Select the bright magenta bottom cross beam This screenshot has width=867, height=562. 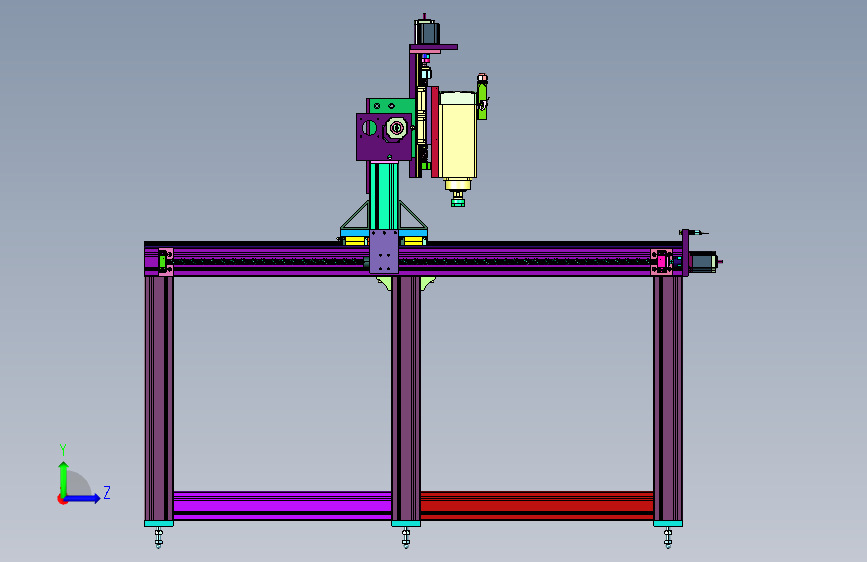point(283,505)
